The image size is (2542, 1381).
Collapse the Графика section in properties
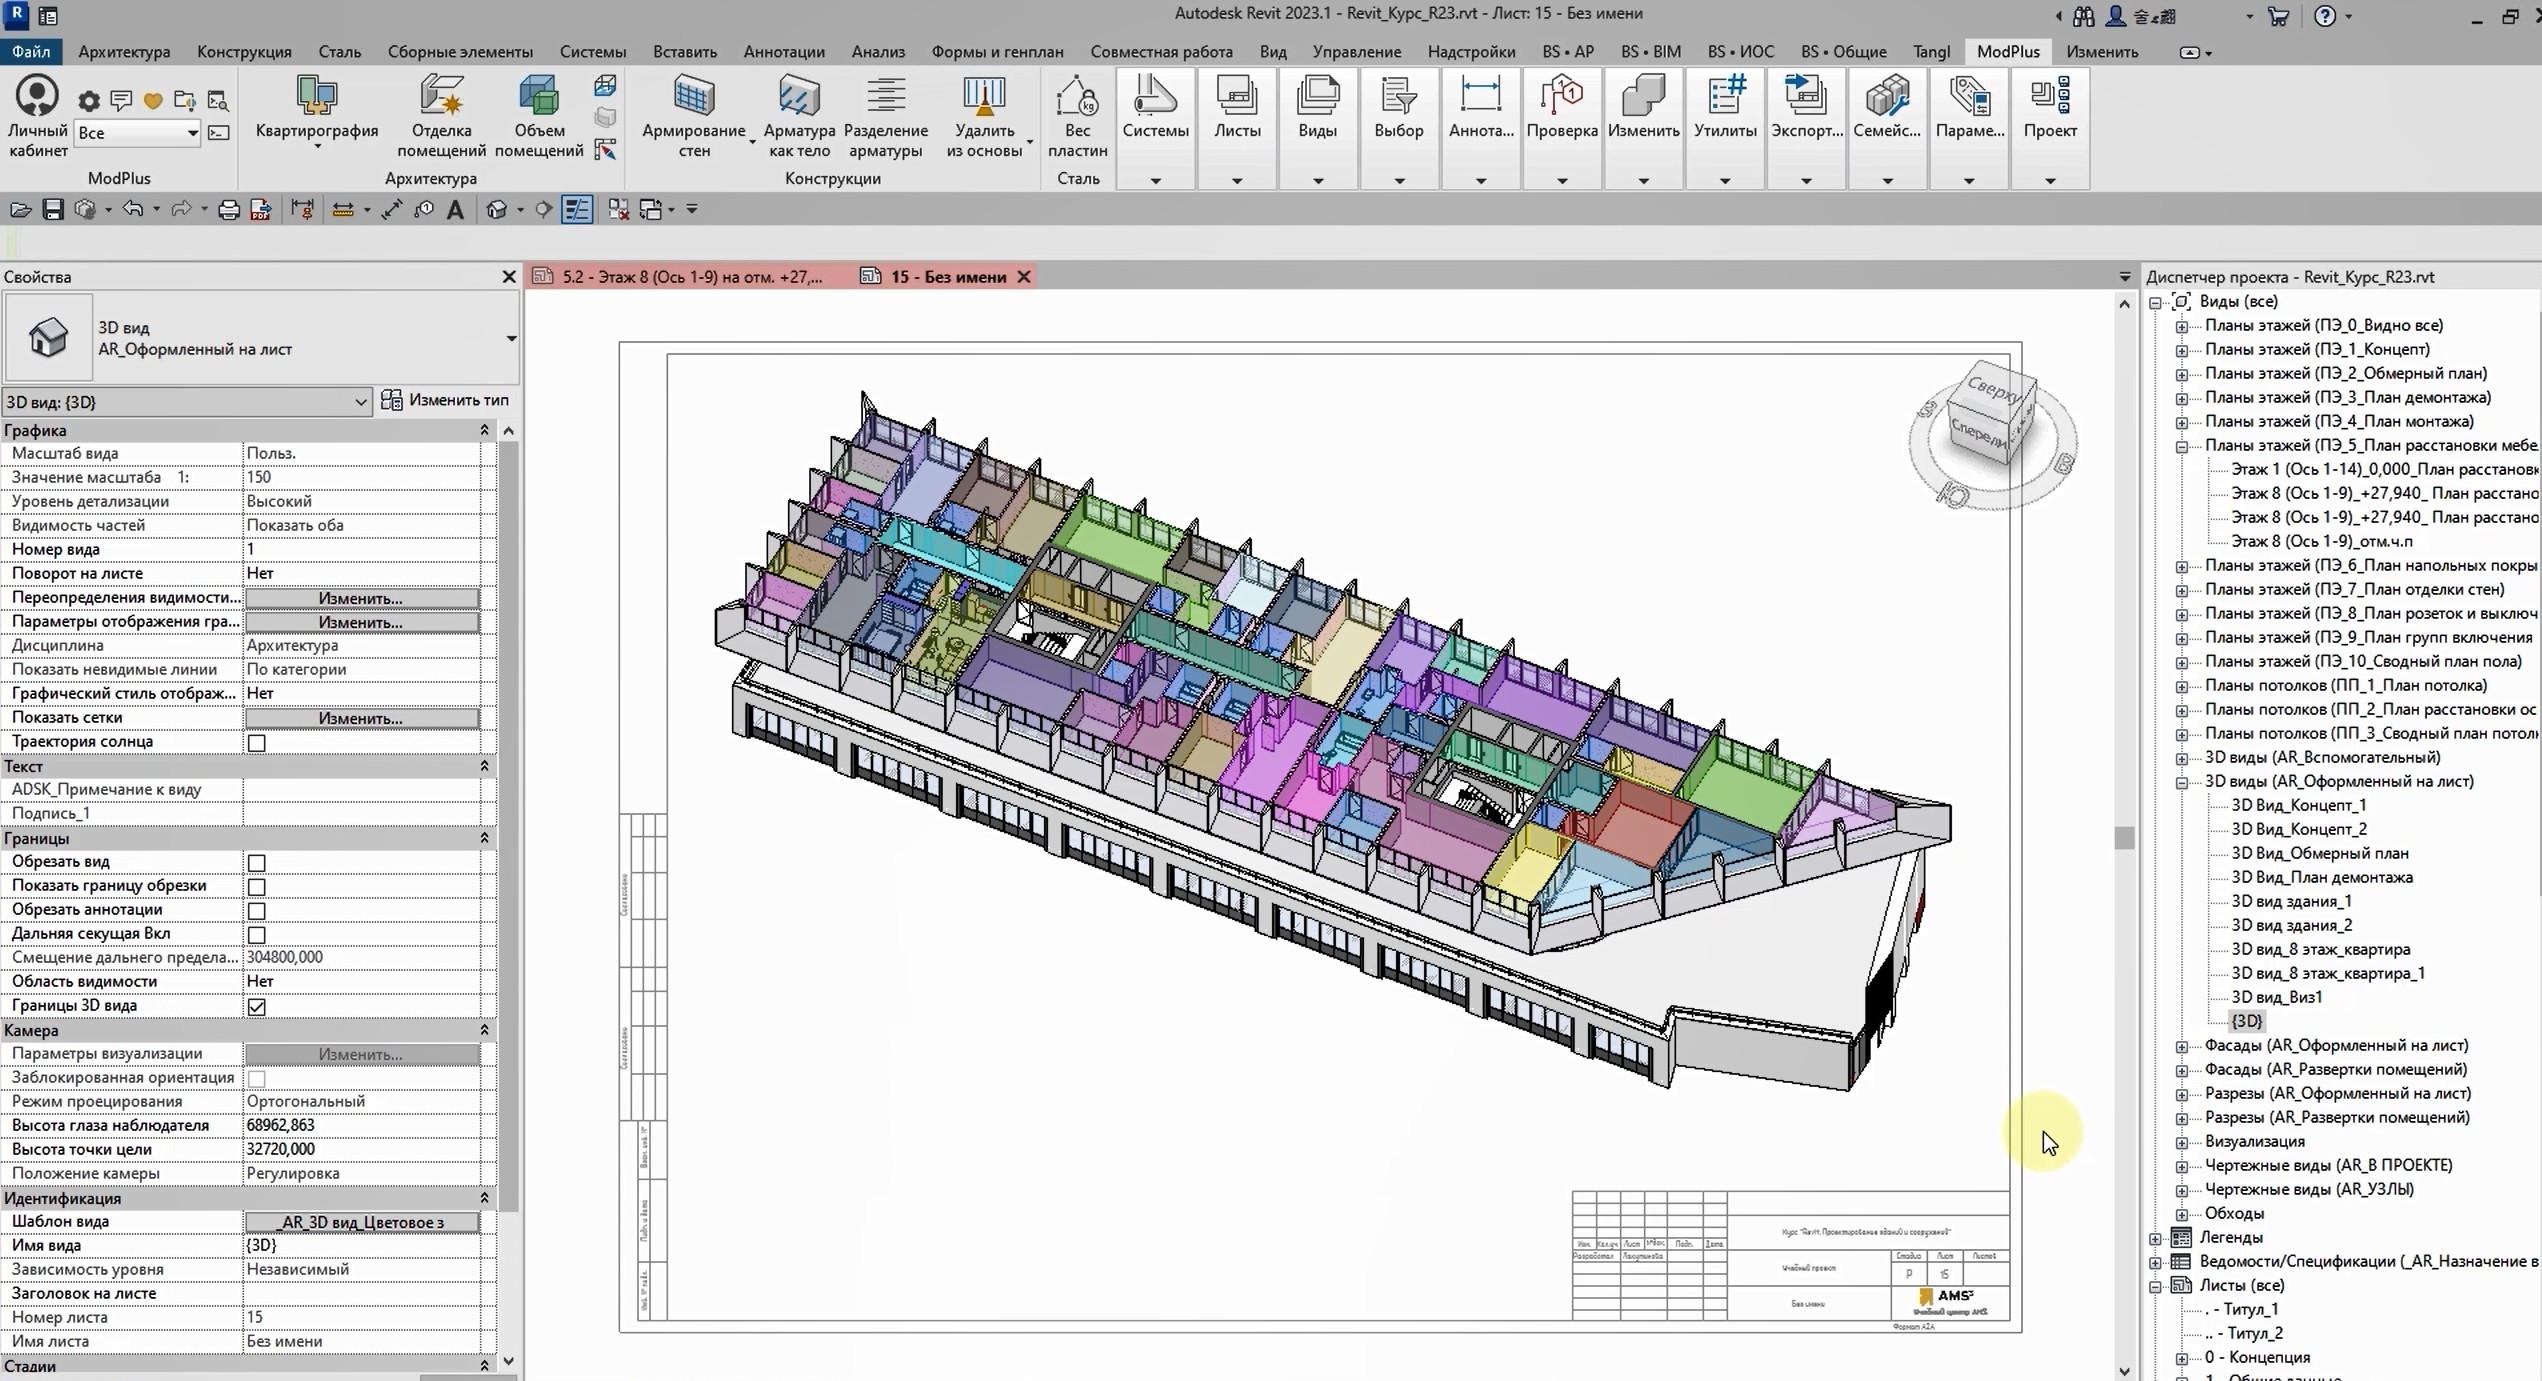click(x=484, y=430)
